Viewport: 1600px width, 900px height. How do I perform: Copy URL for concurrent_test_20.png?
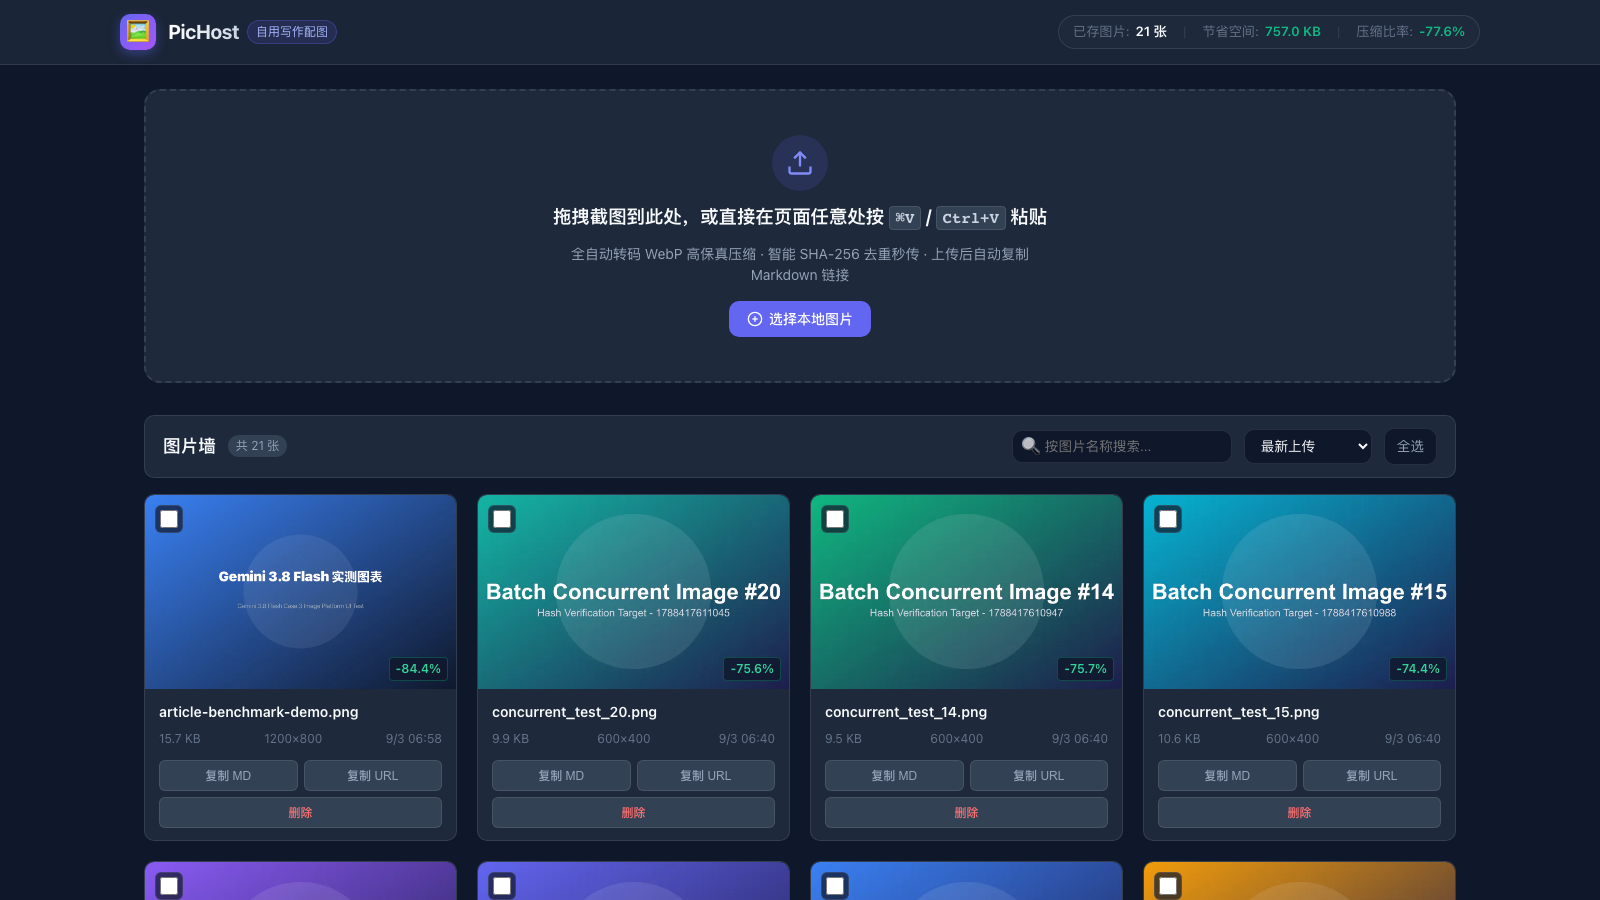pos(706,775)
